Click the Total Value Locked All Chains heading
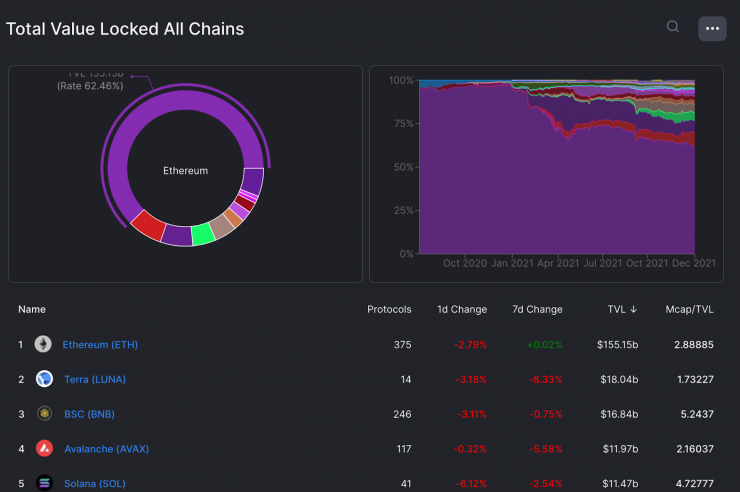740x492 pixels. 125,29
